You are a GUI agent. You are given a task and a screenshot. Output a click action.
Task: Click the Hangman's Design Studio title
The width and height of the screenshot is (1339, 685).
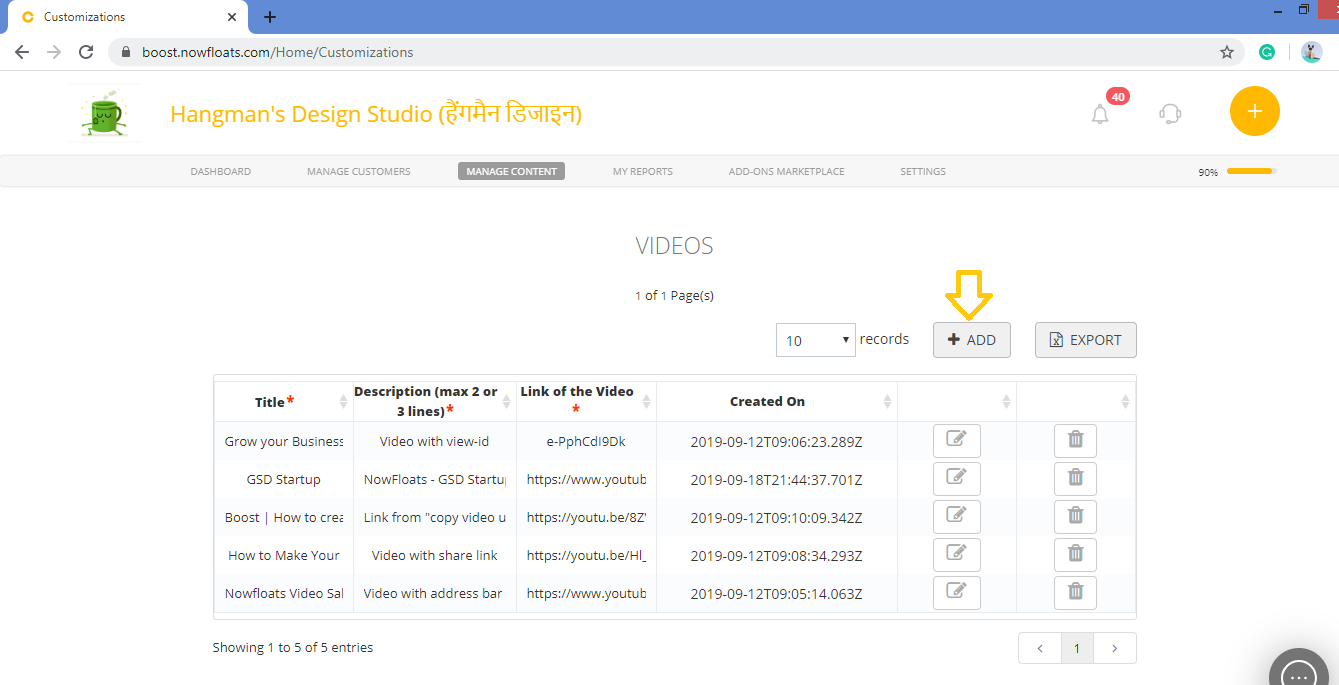click(376, 114)
